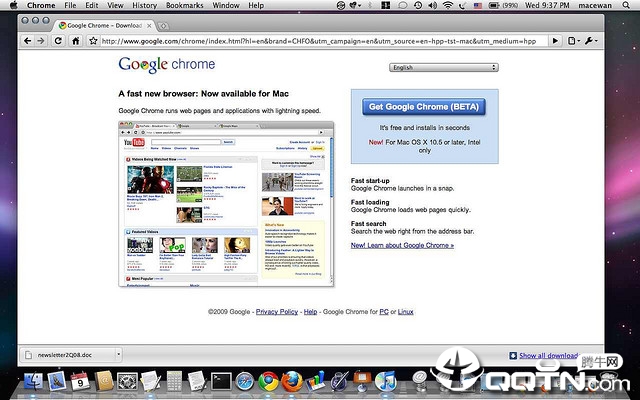Open the Chrome application menu

tap(41, 5)
